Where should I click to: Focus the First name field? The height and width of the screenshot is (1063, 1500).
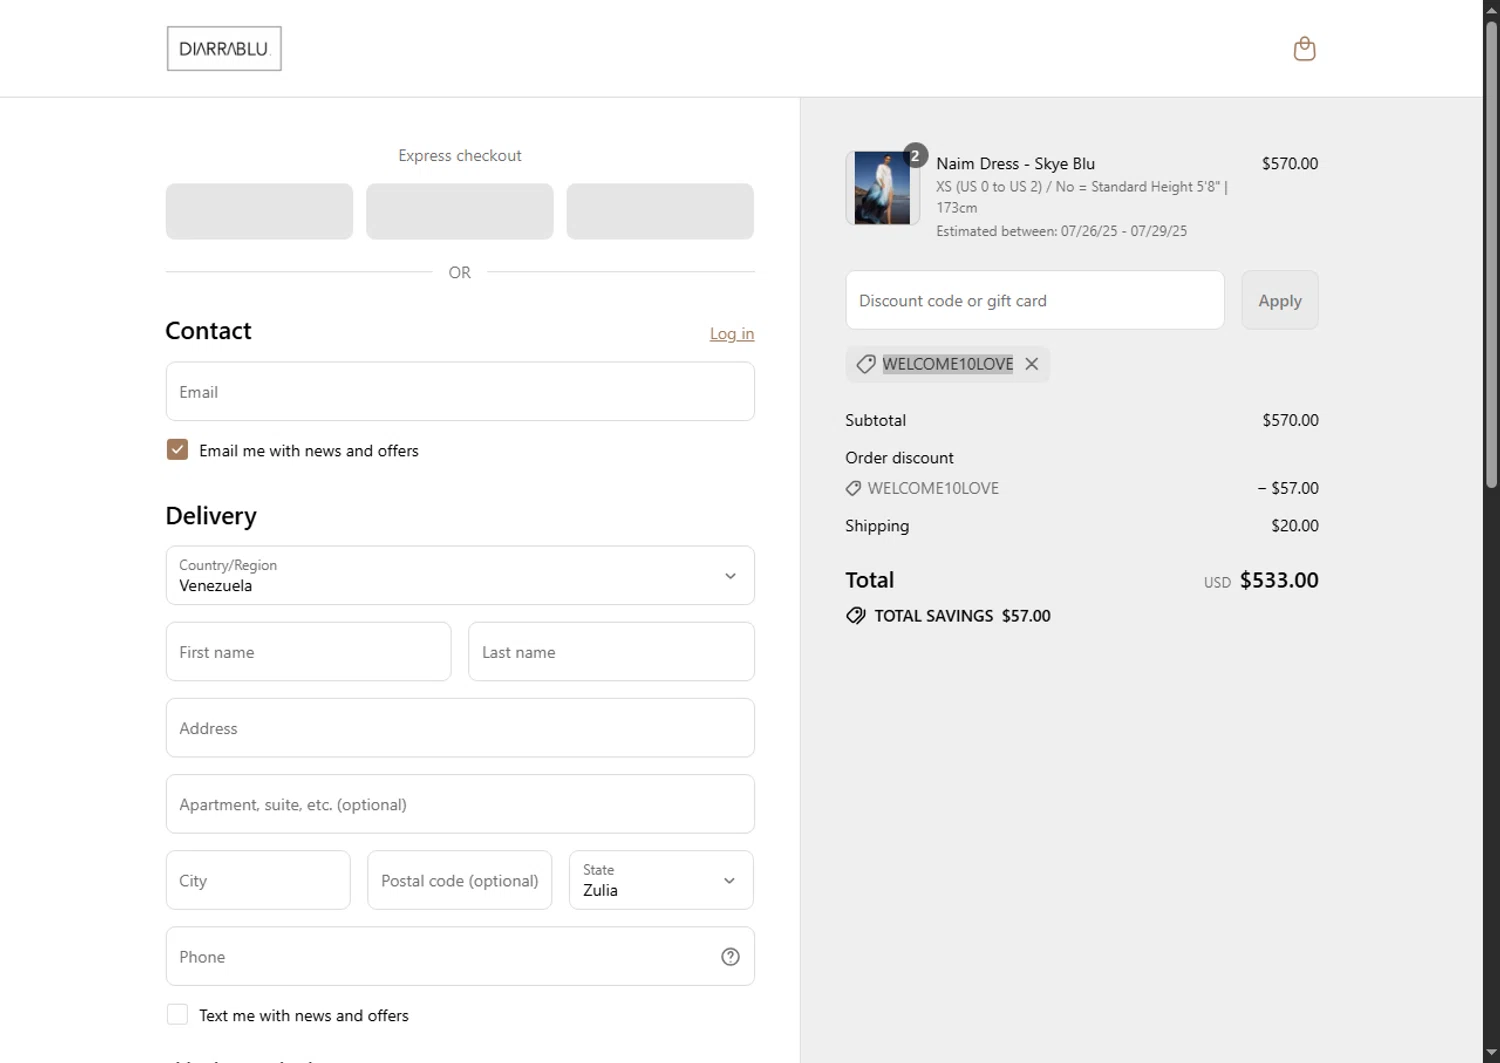coord(308,652)
